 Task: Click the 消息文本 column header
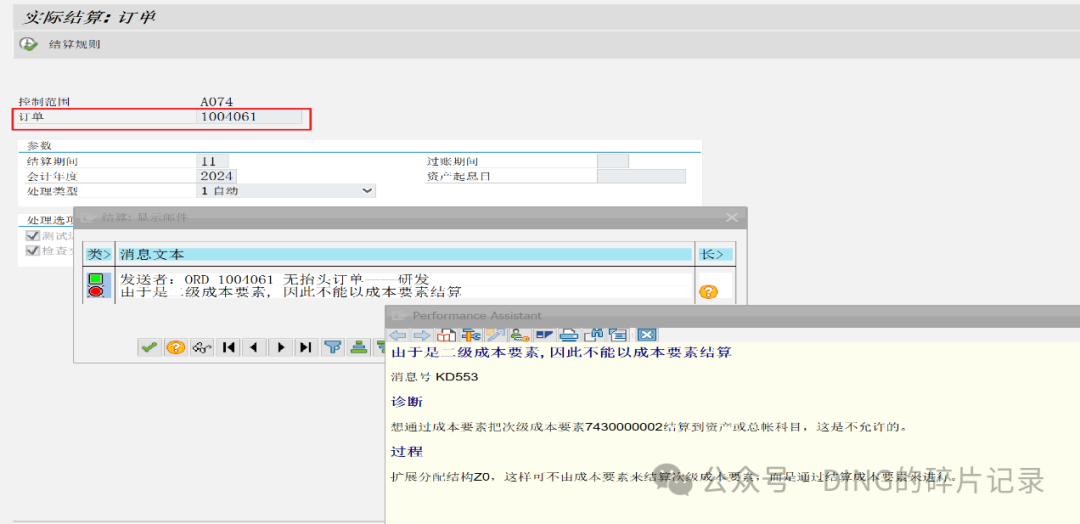(404, 255)
